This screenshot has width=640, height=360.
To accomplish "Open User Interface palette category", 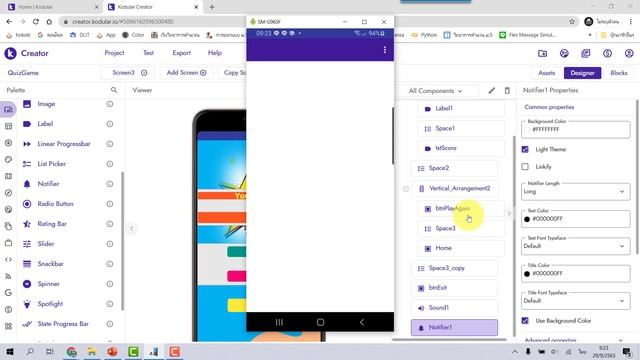I will click(x=8, y=109).
